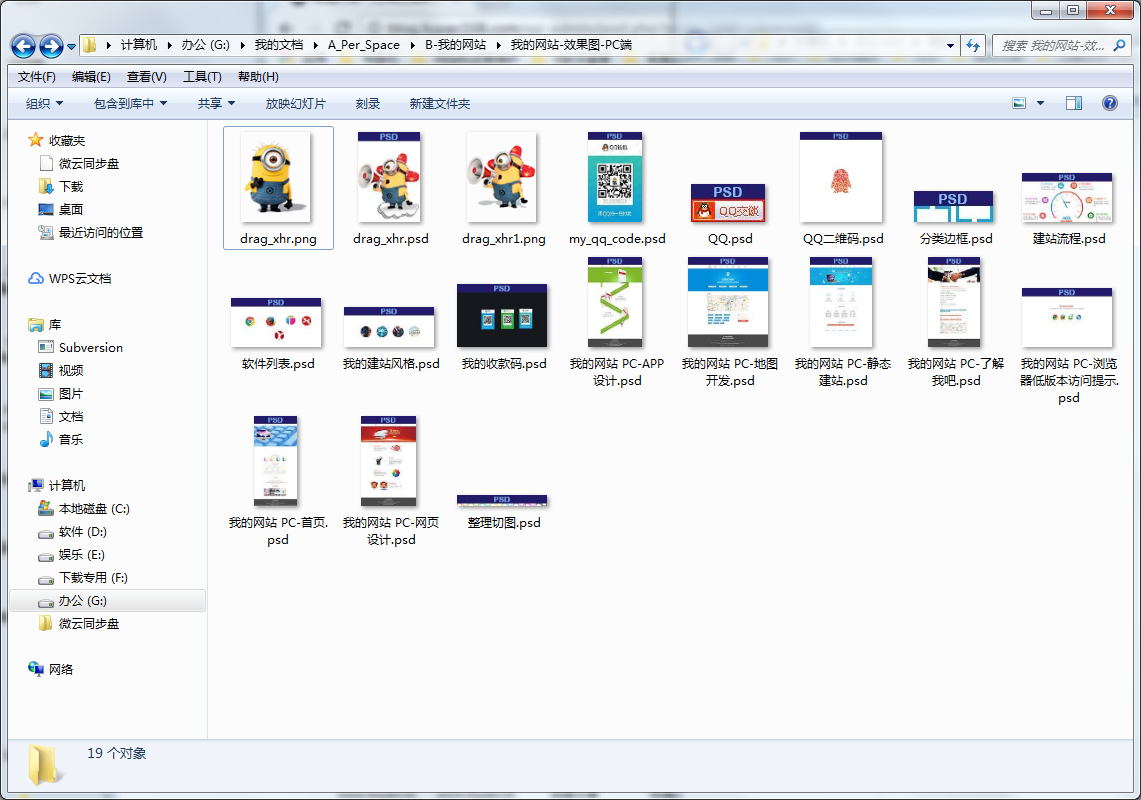1141x800 pixels.
Task: Open the 组织 dropdown menu
Action: pos(44,103)
